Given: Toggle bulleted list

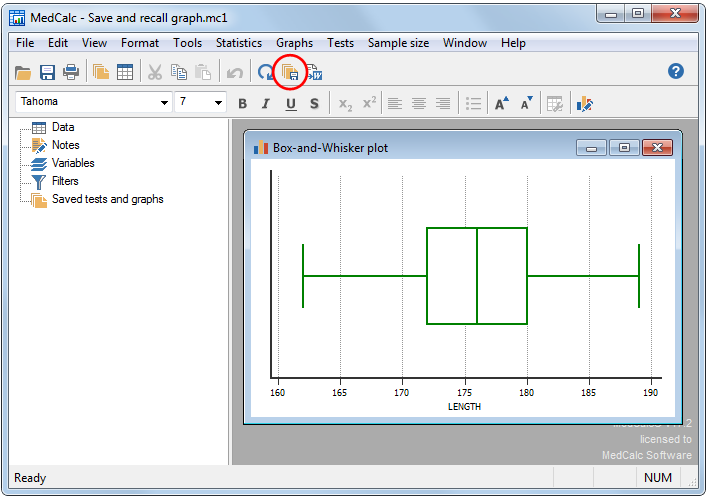Looking at the screenshot, I should coord(473,104).
